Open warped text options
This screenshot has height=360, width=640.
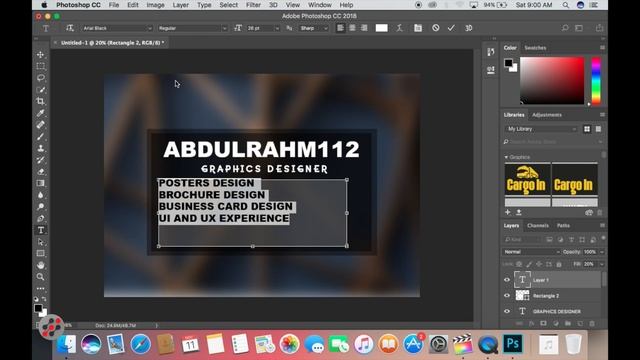pyautogui.click(x=399, y=28)
